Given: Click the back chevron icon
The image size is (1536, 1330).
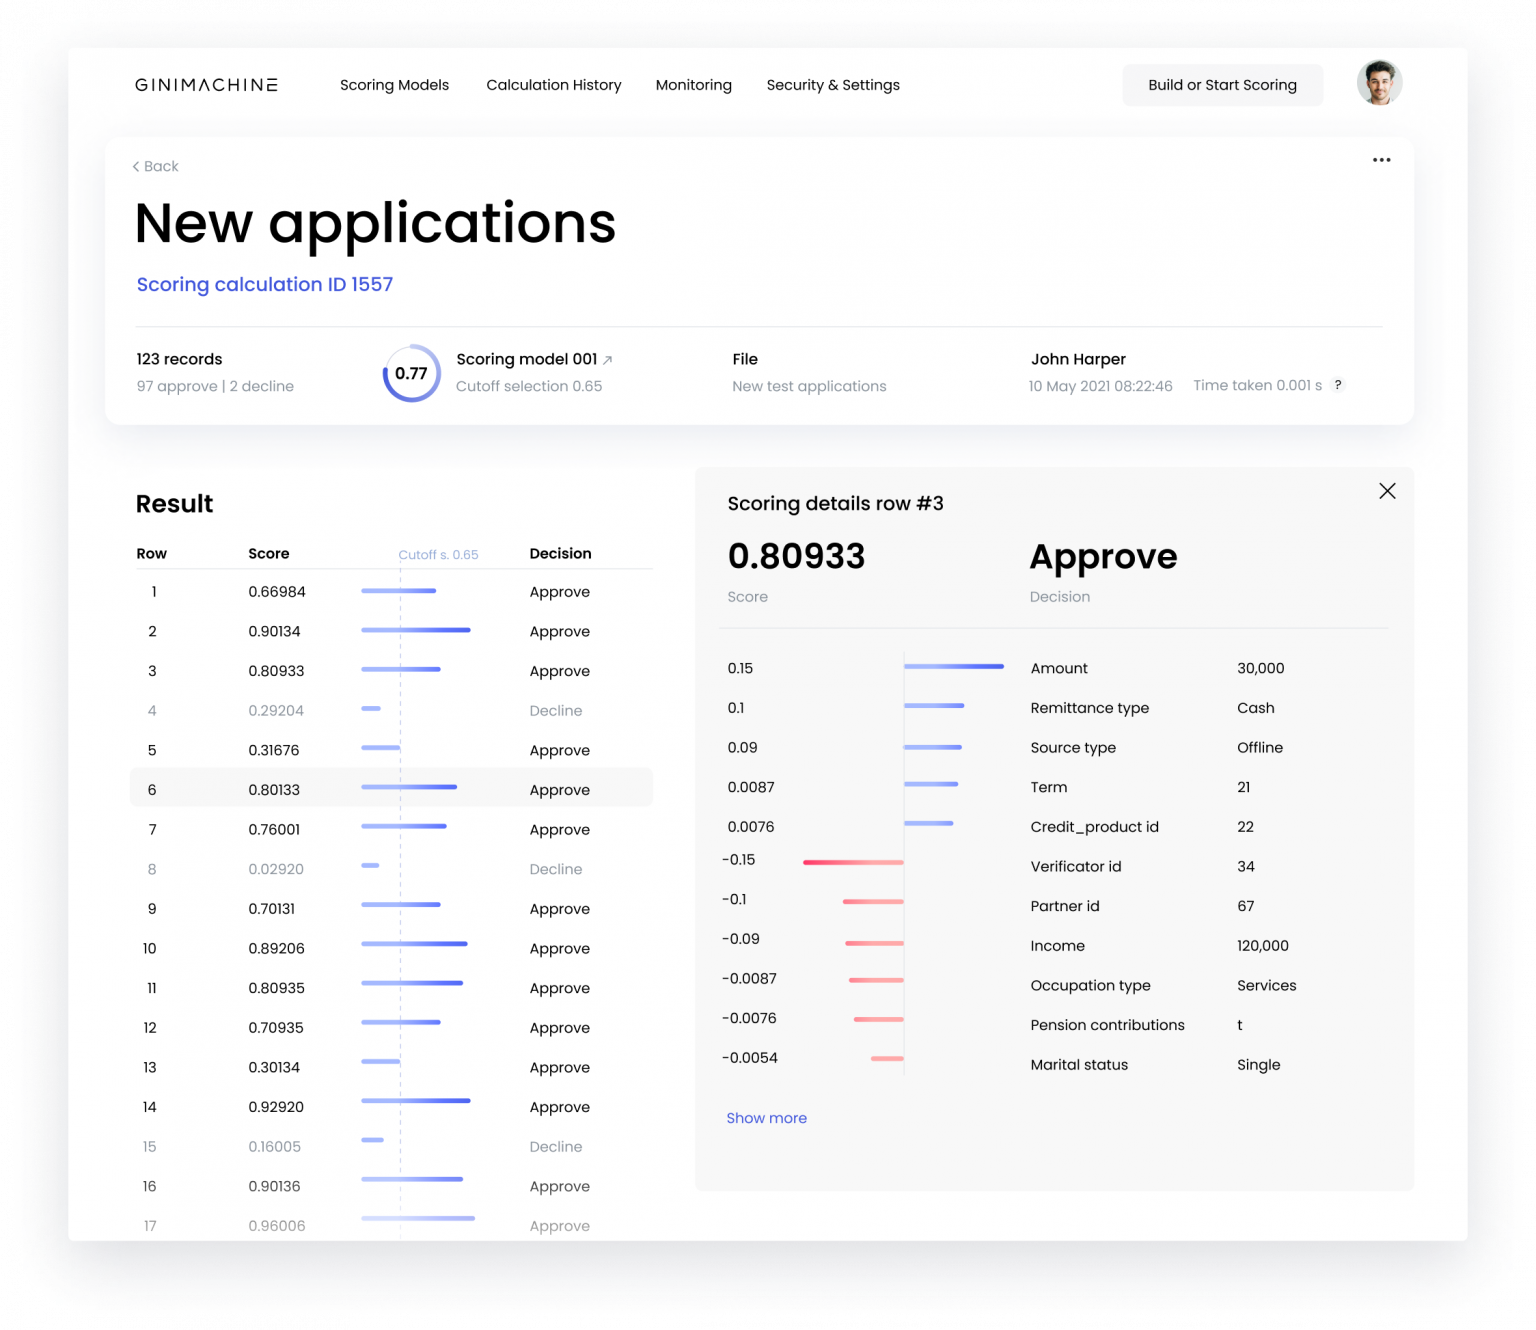Looking at the screenshot, I should (x=137, y=166).
